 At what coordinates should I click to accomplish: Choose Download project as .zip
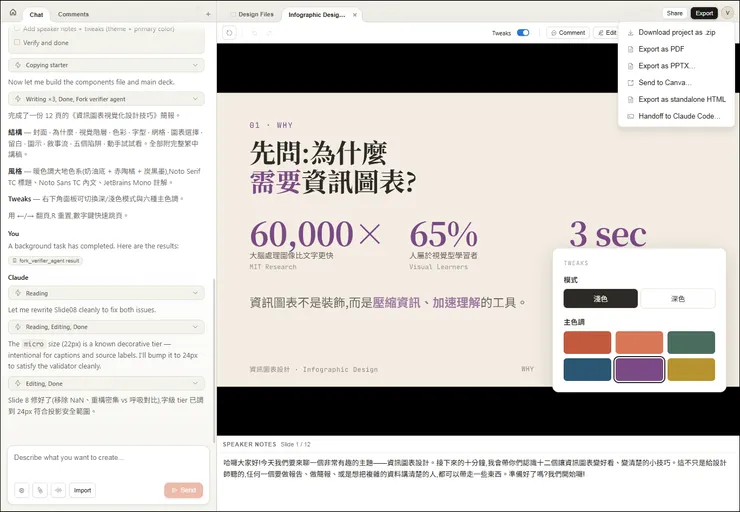676,33
